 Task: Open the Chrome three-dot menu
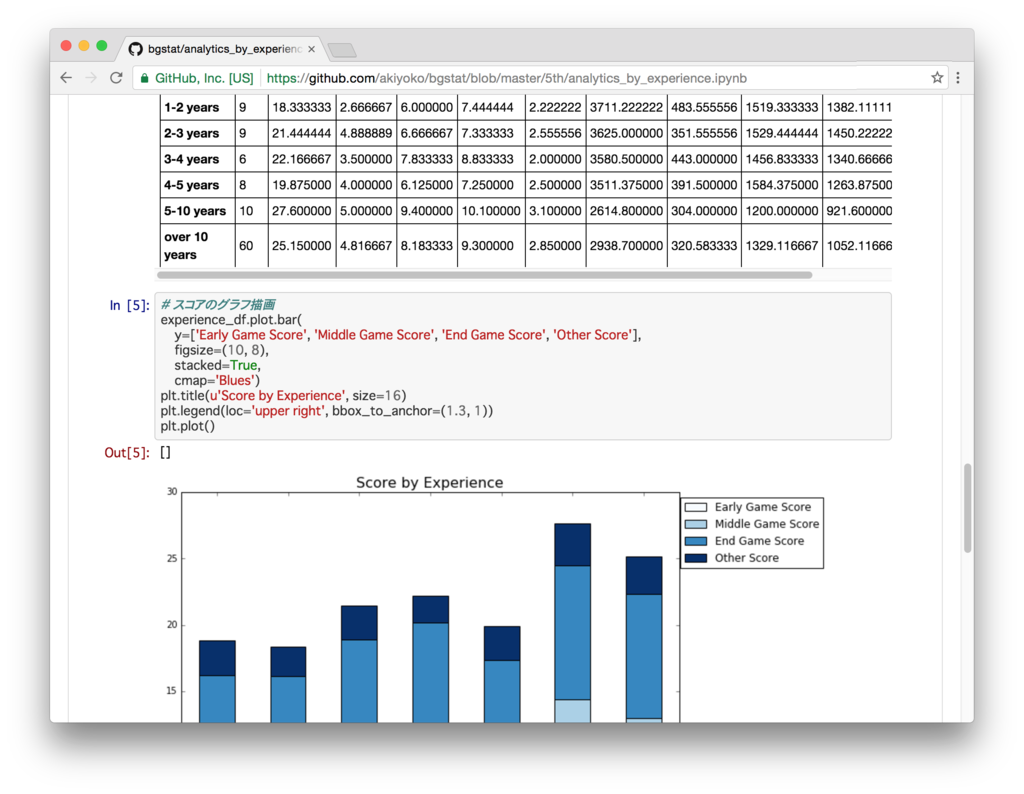coord(958,78)
